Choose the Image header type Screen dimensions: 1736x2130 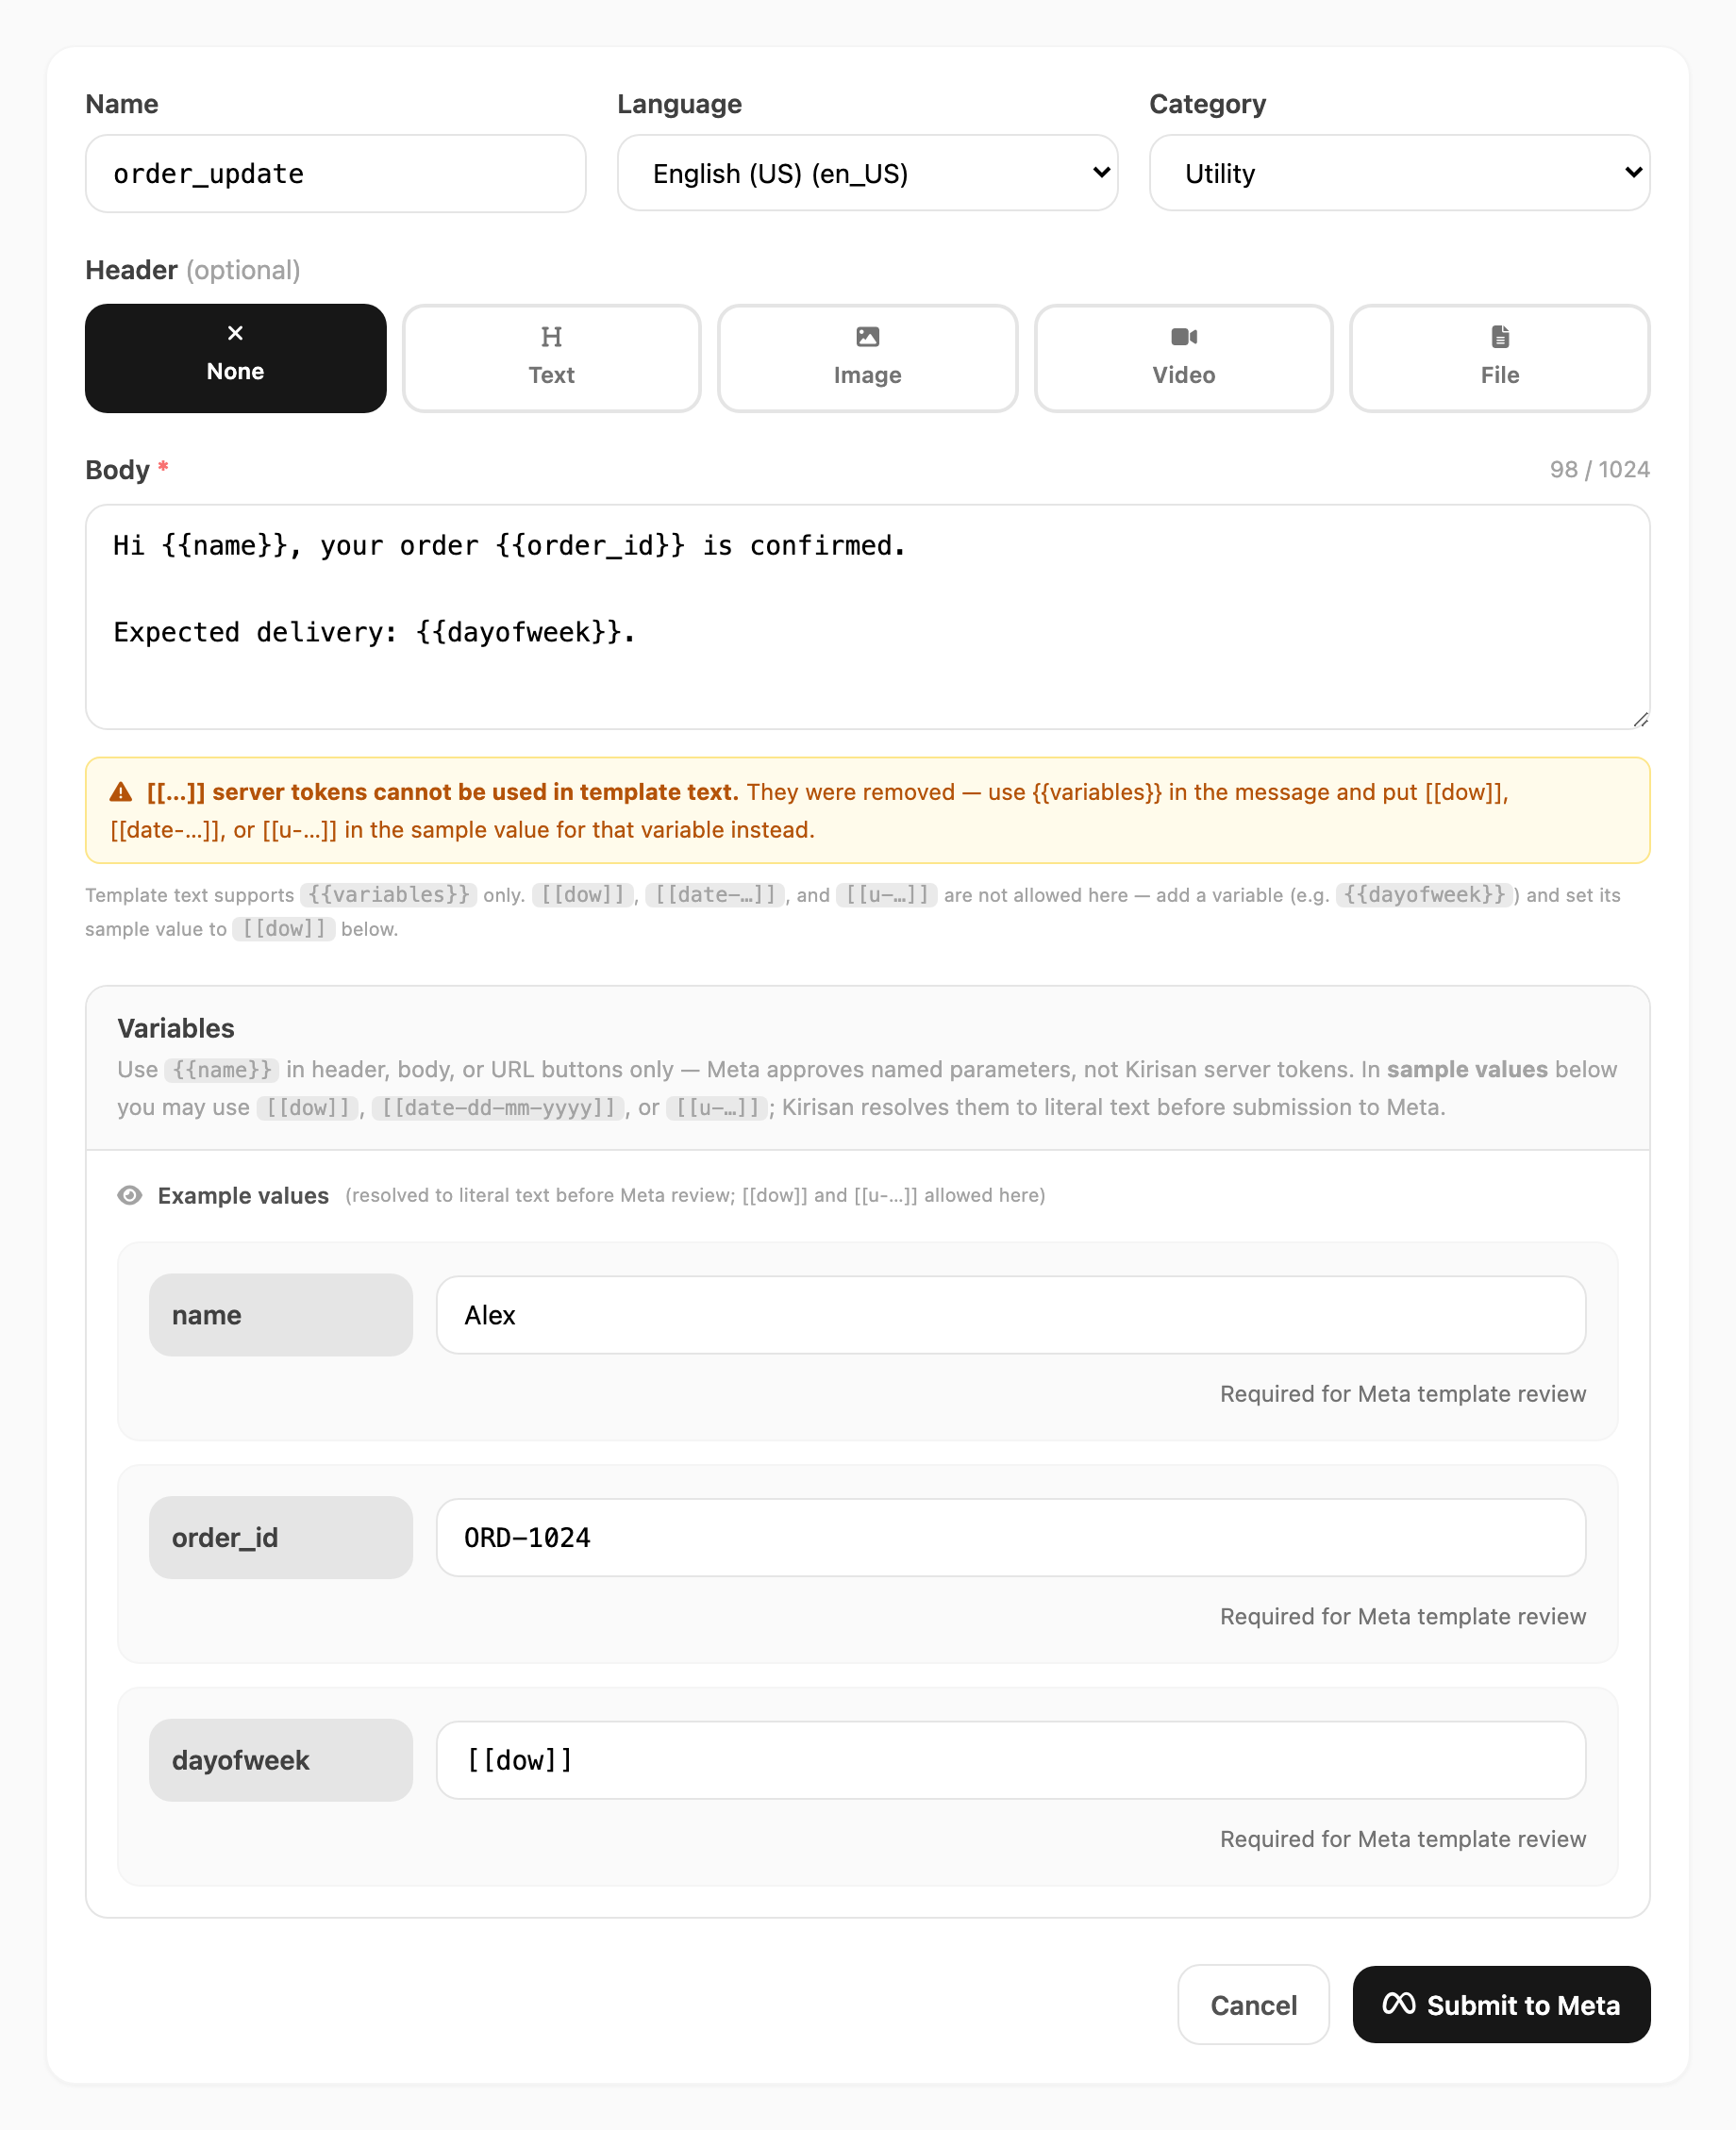(x=867, y=358)
